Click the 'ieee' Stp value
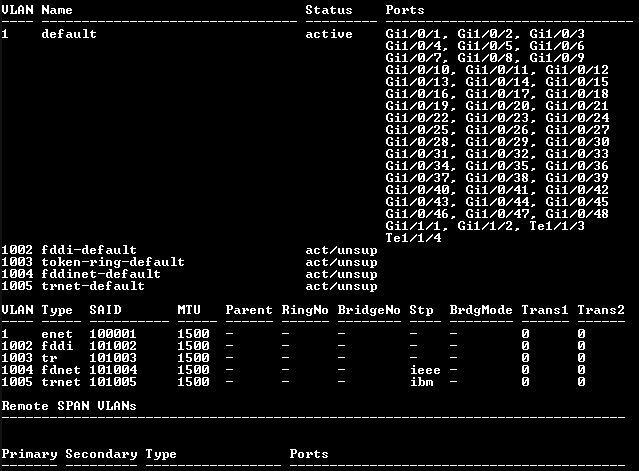Screen dimensions: 639x471 click(x=425, y=370)
